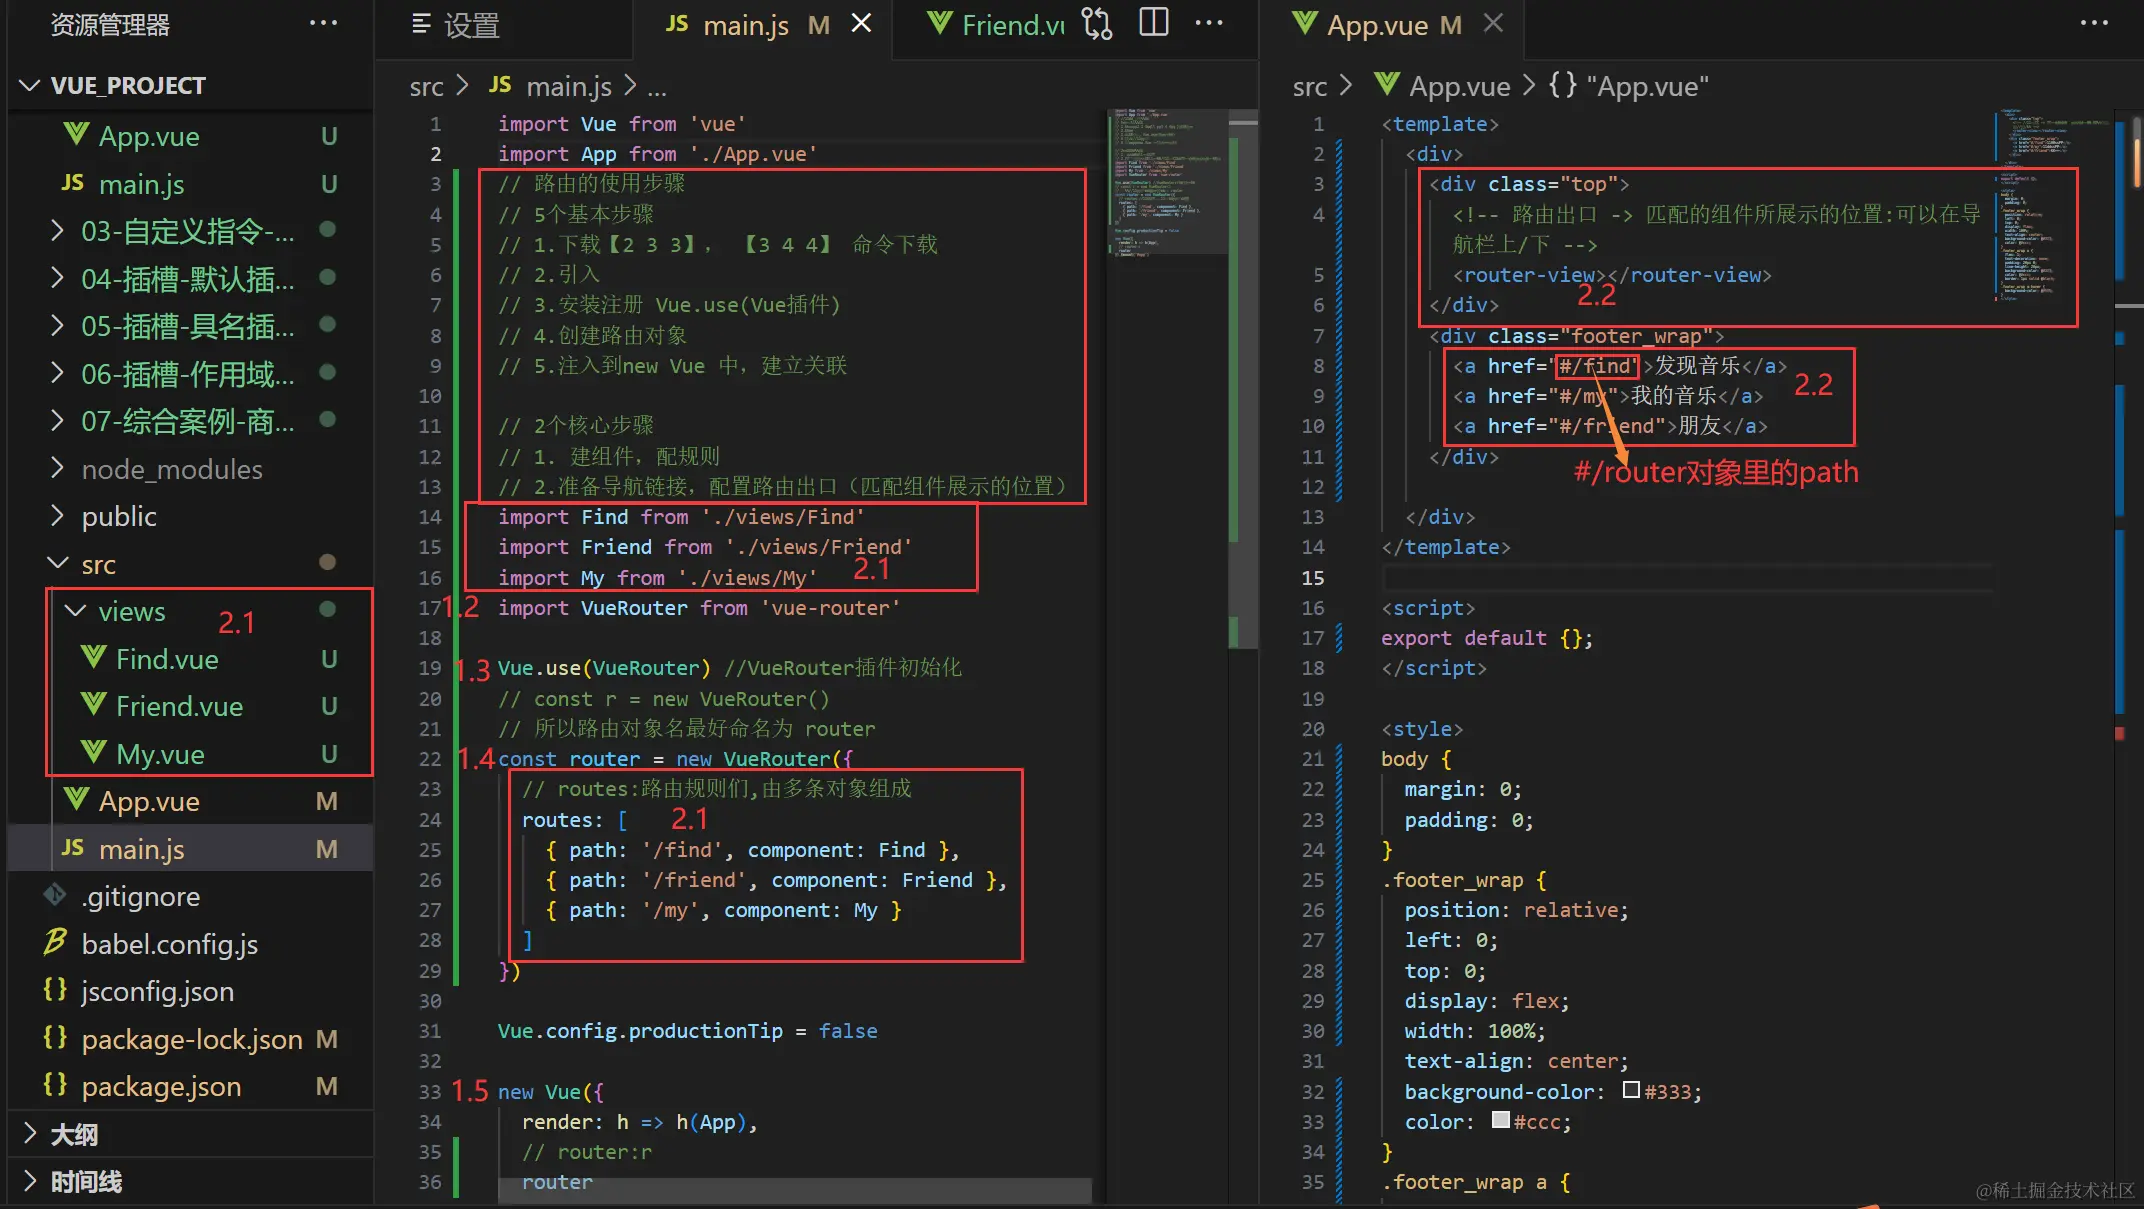
Task: Click line number 2 in main.js editor
Action: click(435, 154)
